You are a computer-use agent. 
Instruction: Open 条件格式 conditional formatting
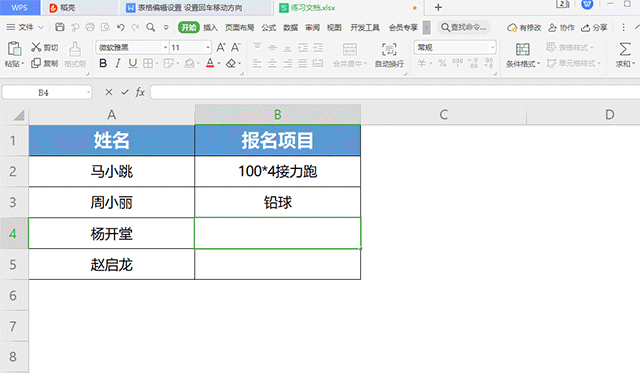523,55
